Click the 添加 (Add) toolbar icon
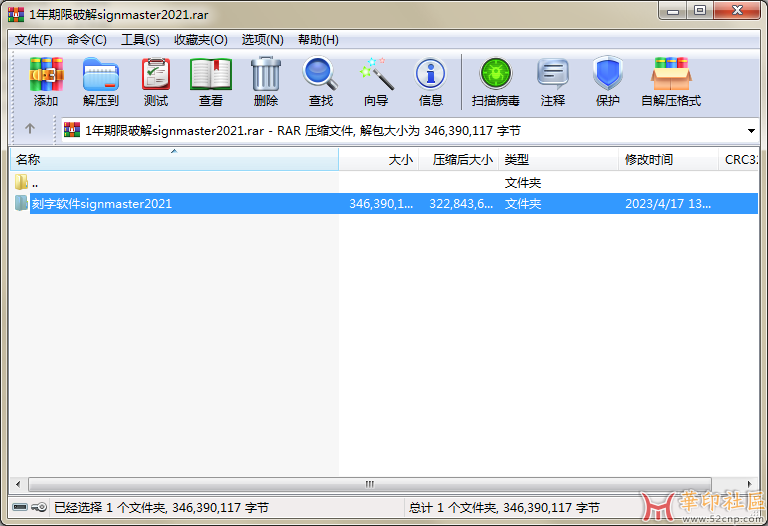Screen dimensions: 768x526 (x=46, y=74)
